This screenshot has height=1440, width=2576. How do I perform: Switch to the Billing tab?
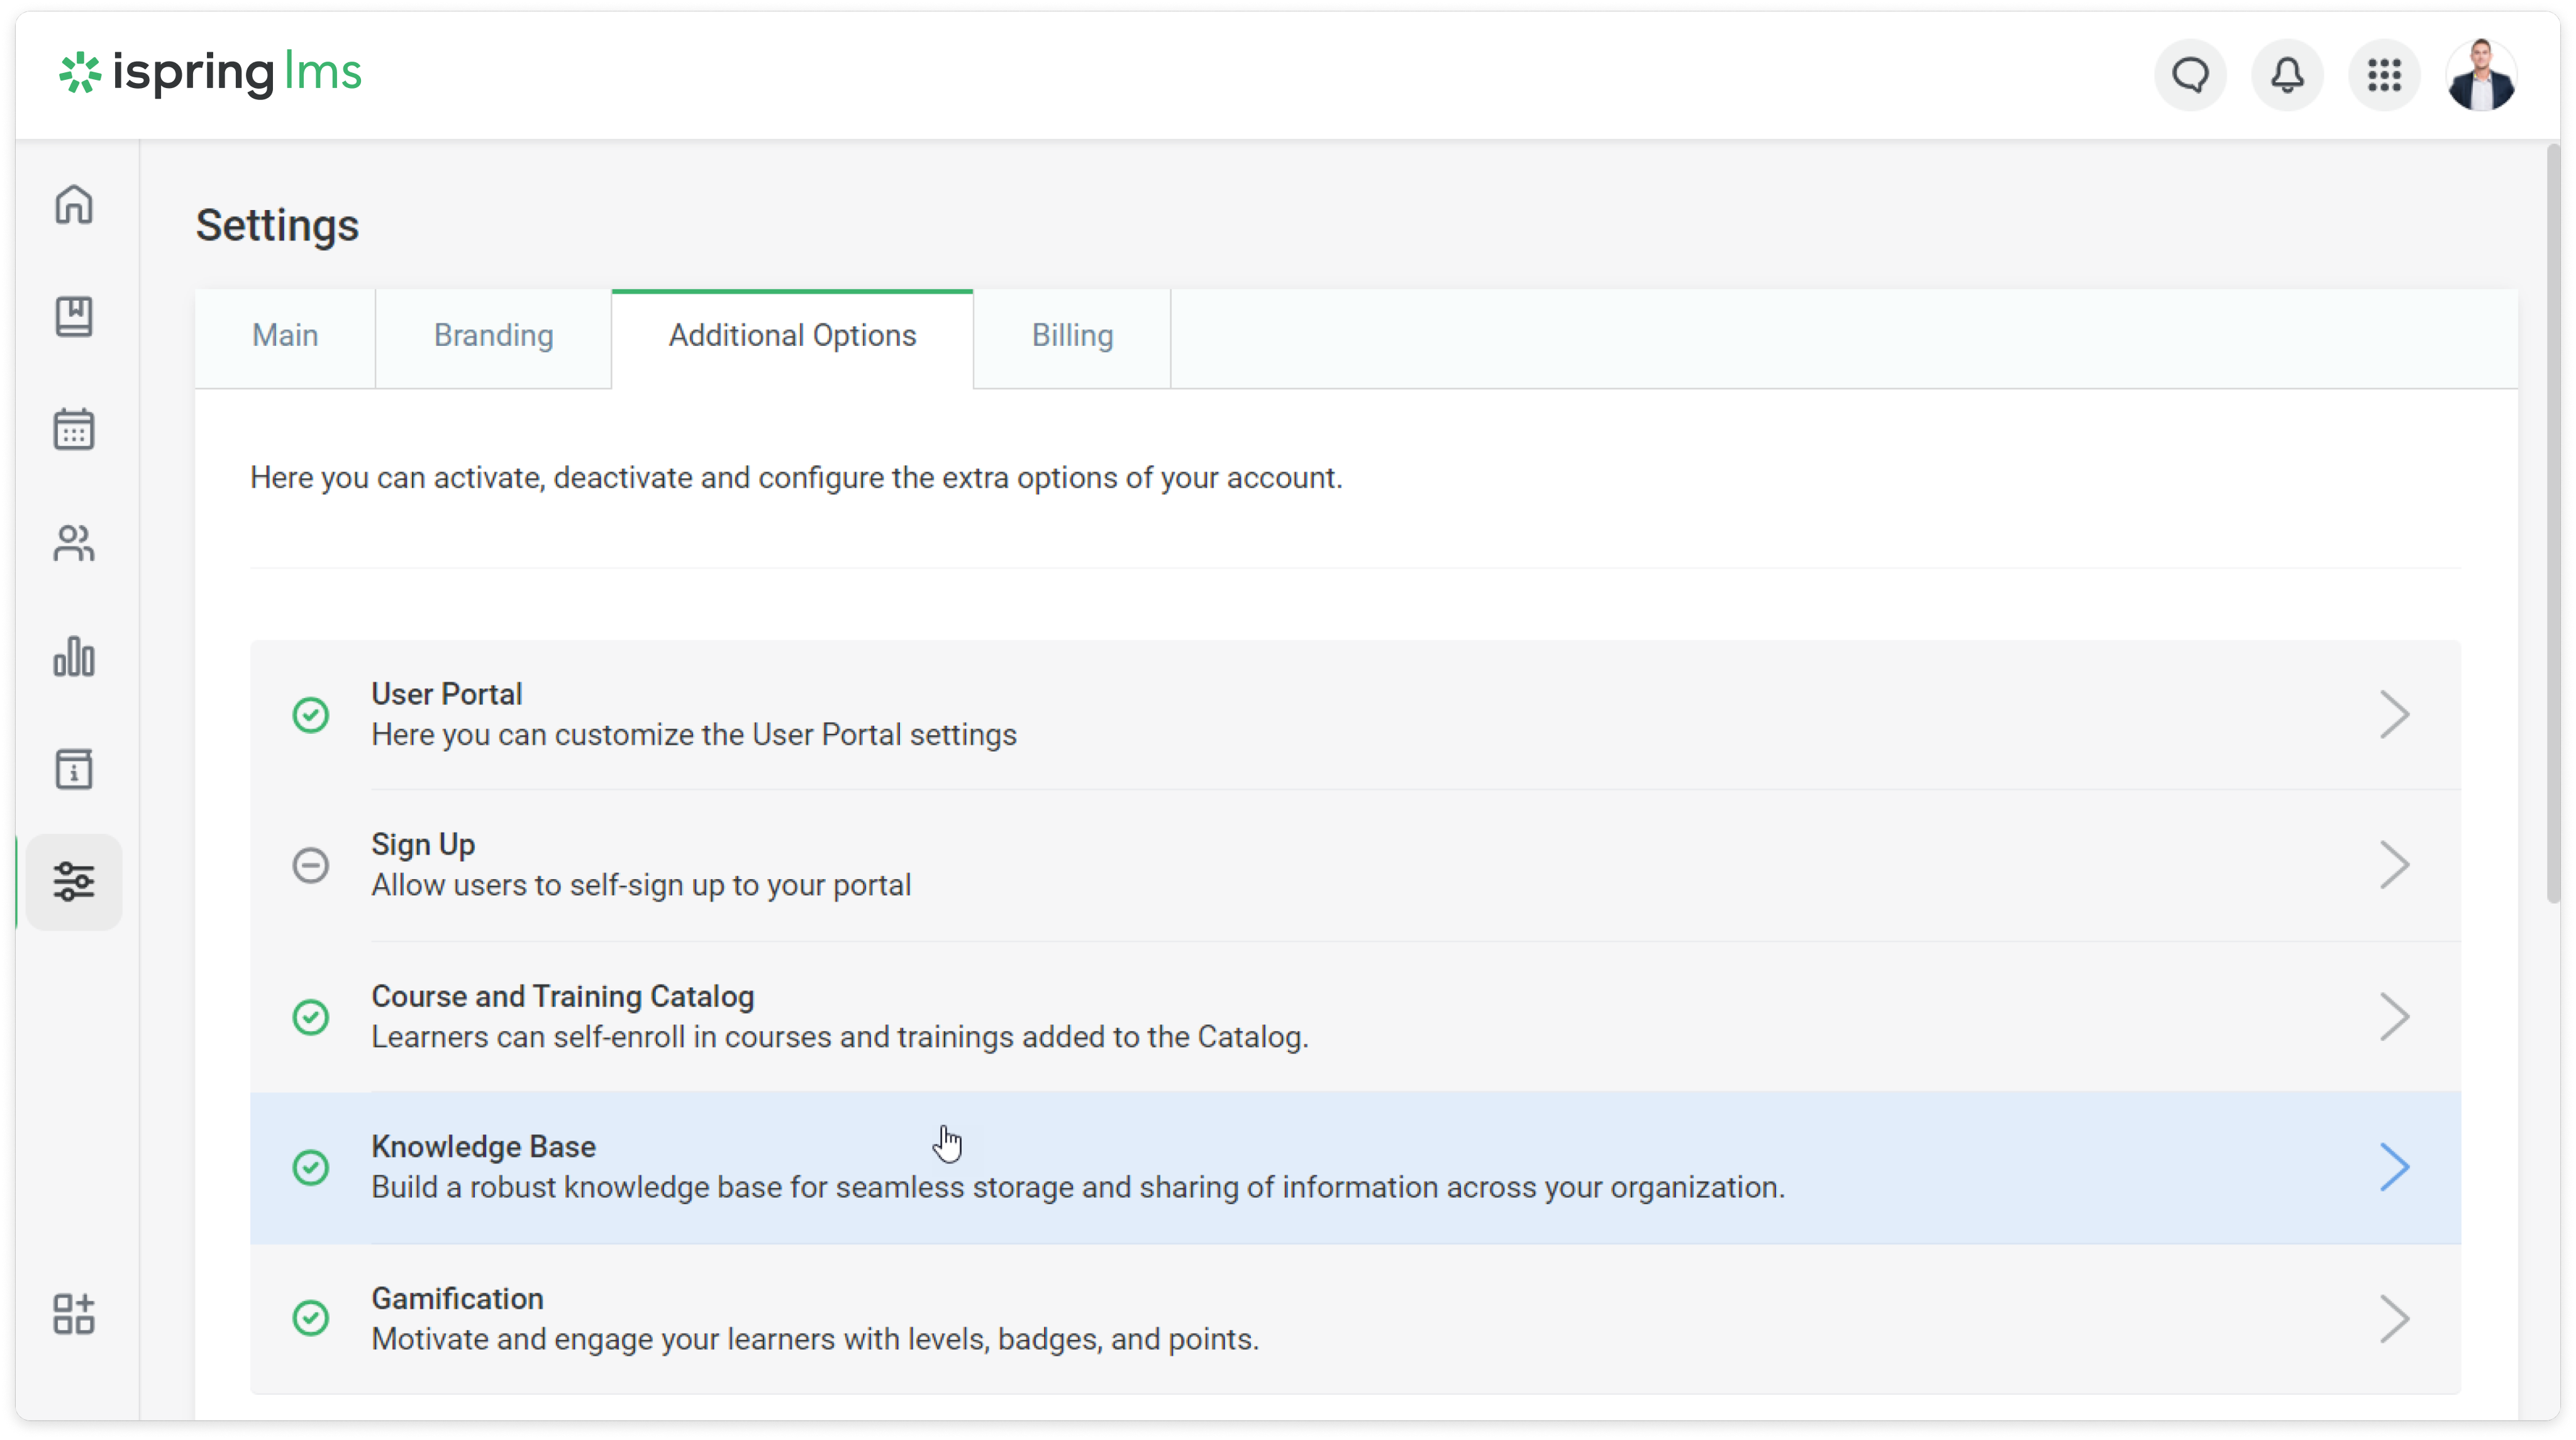pos(1072,336)
